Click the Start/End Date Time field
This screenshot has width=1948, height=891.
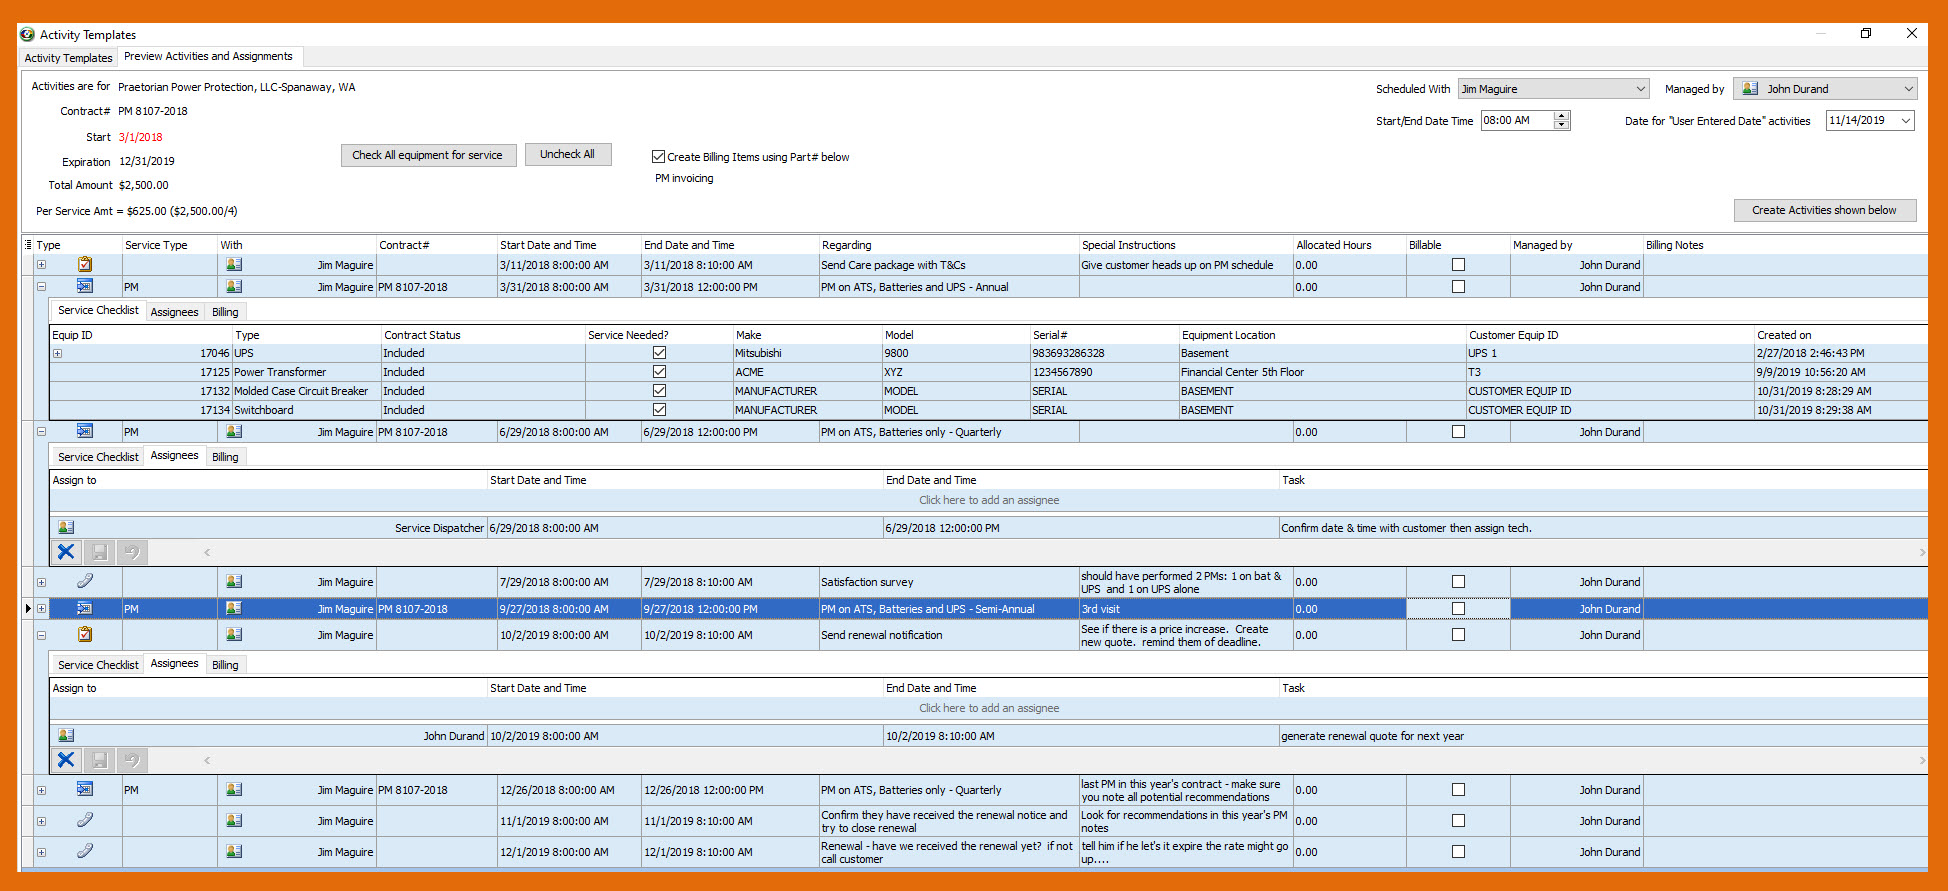coord(1516,120)
